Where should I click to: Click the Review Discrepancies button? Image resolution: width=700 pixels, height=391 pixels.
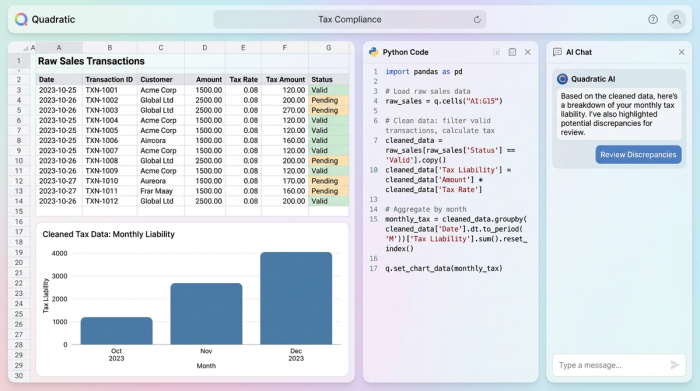pyautogui.click(x=638, y=154)
